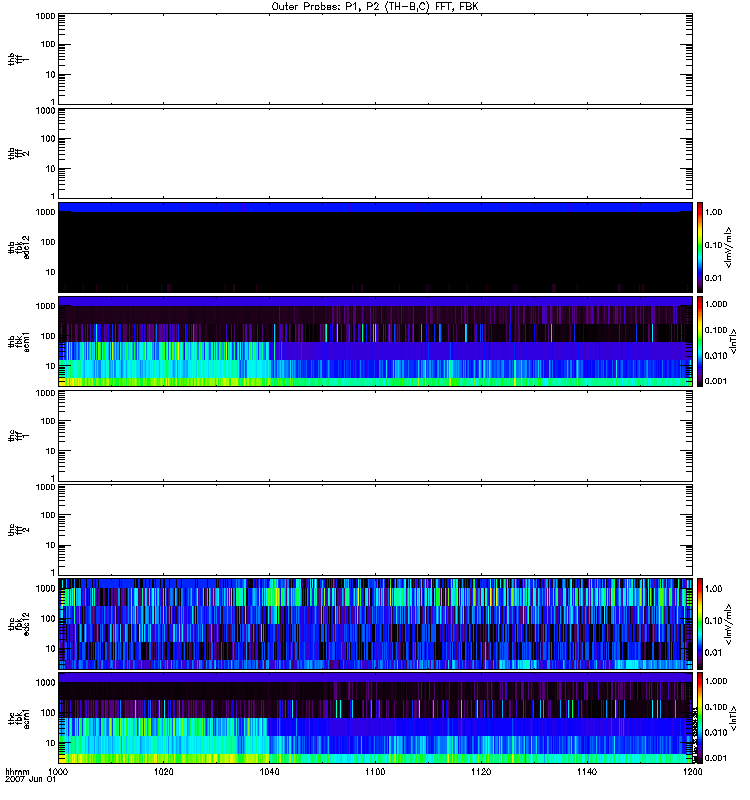Click the thb fbk edc12 spectrogram panel
The height and width of the screenshot is (800, 750).
coord(375,247)
